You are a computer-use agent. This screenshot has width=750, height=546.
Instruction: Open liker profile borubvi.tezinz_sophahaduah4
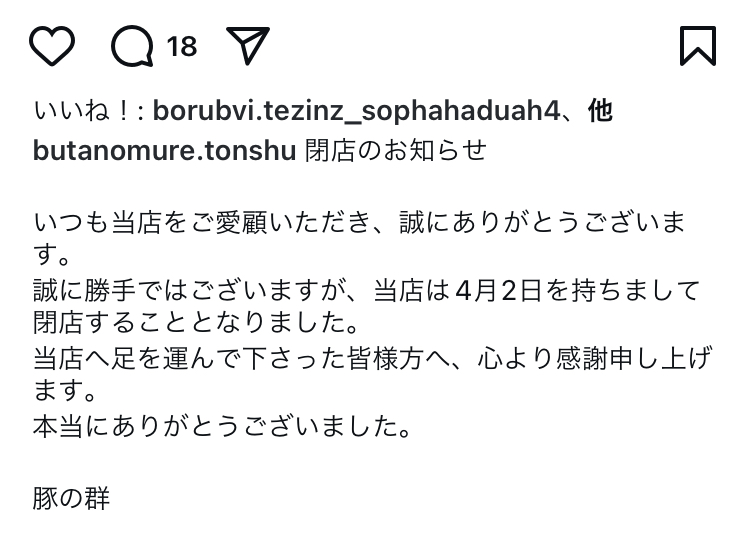[x=356, y=111]
